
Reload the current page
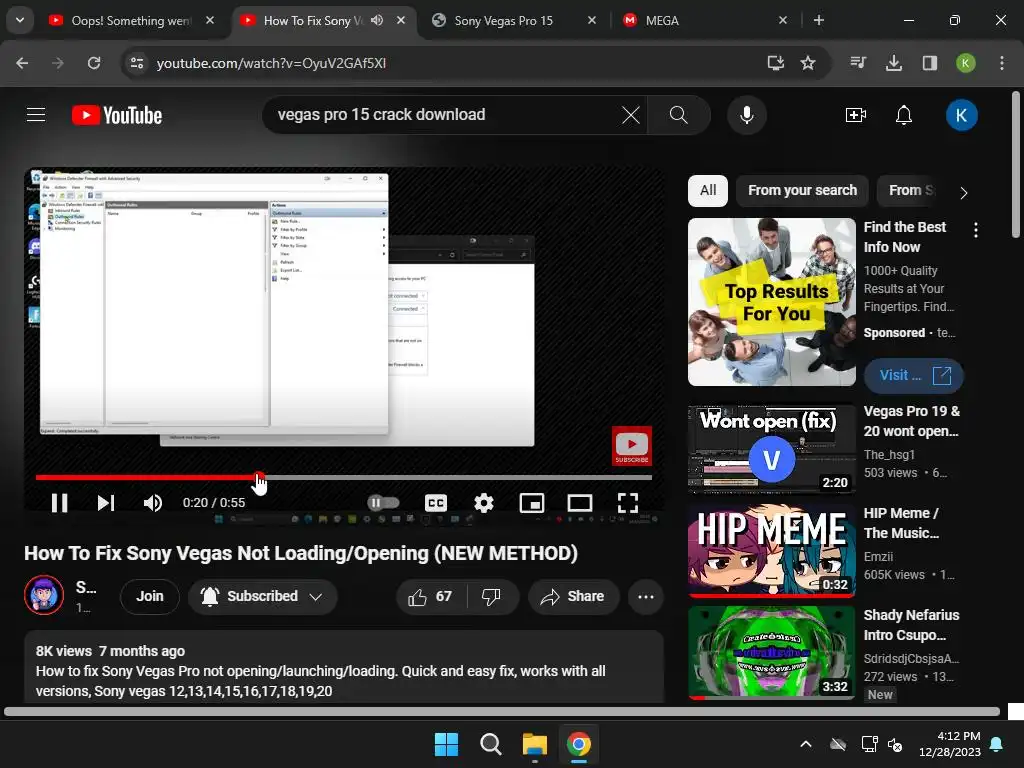coord(94,63)
